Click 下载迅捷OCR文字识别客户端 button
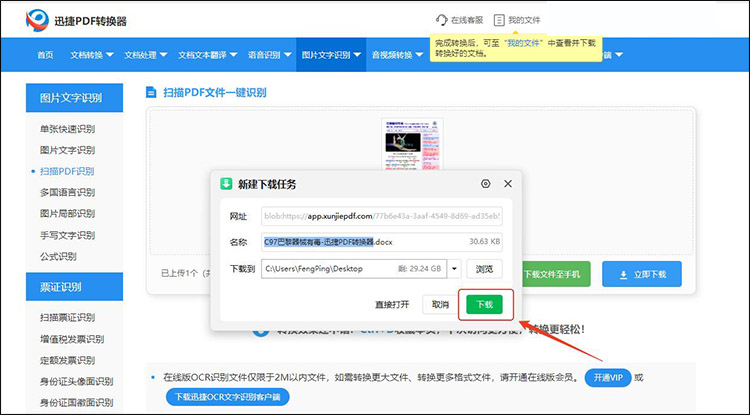Viewport: 750px width, 415px height. coord(228,397)
